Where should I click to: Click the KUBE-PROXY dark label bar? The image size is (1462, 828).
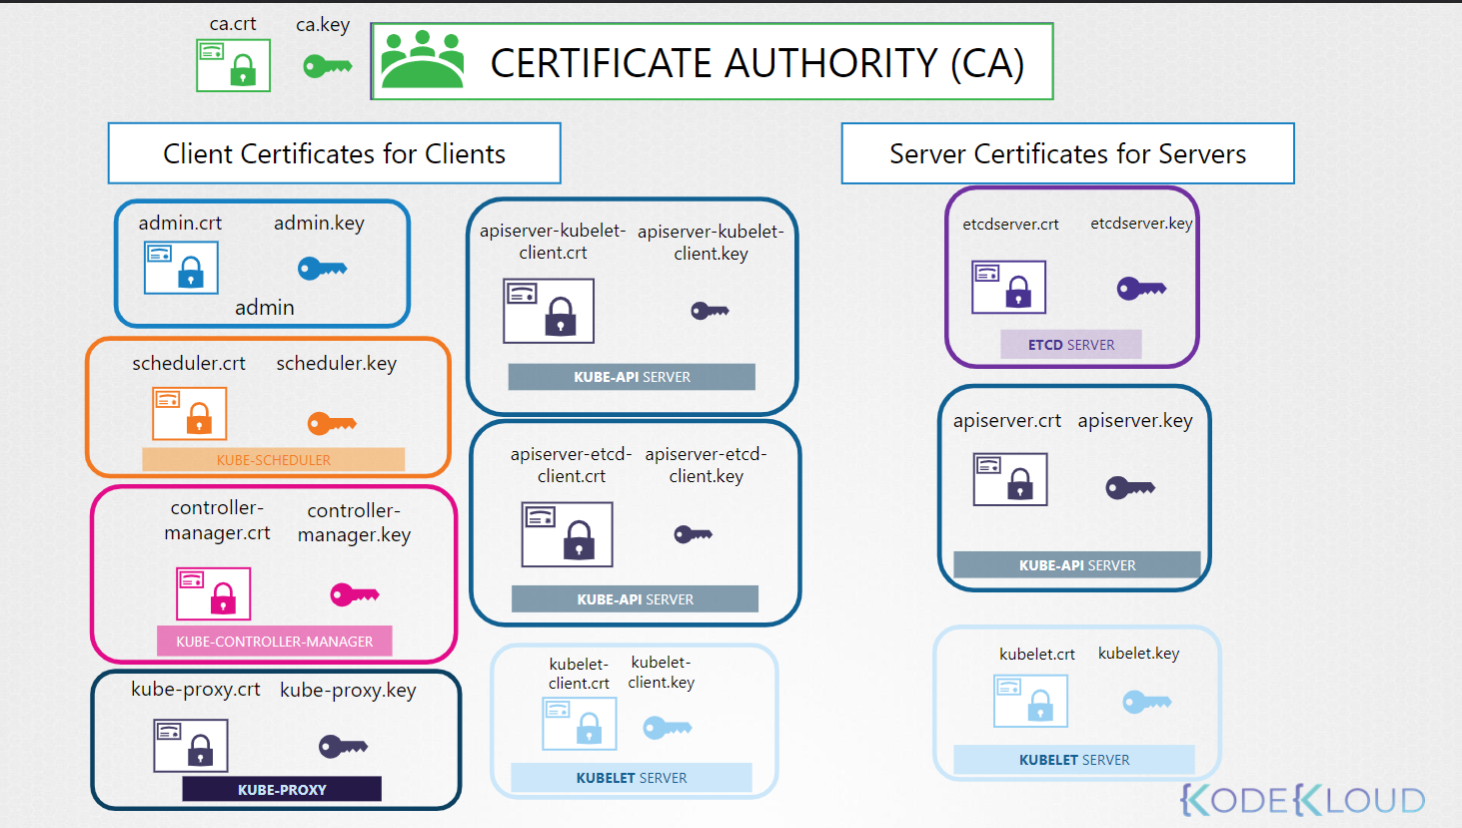282,790
